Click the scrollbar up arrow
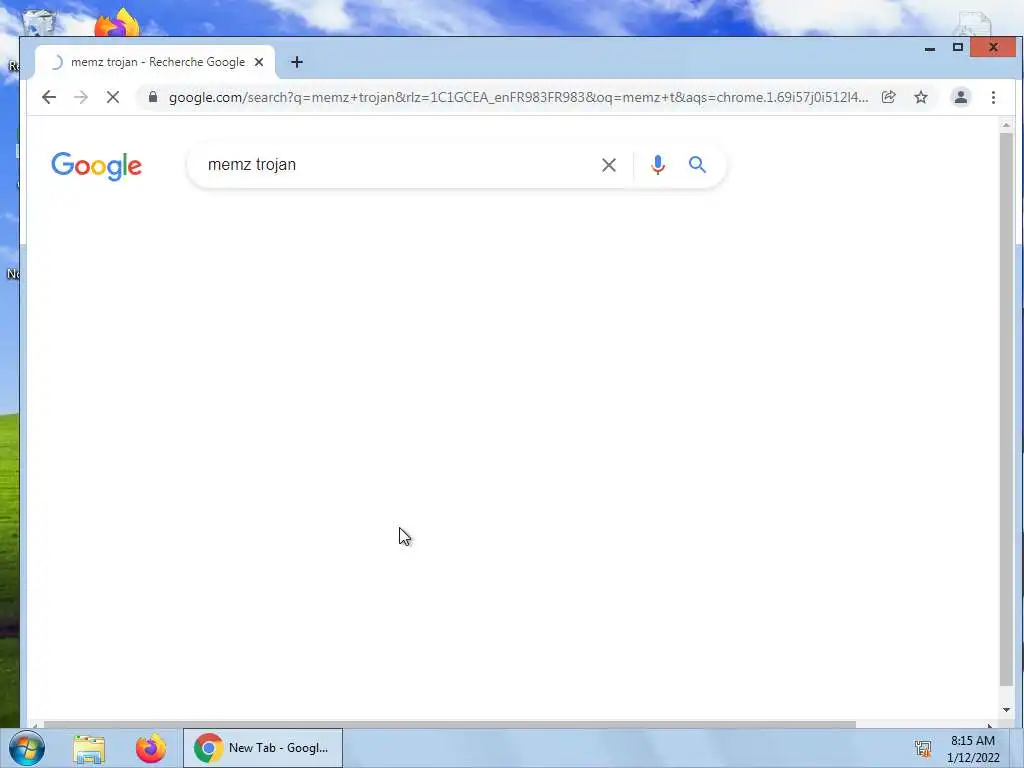Viewport: 1024px width, 768px height. click(1006, 124)
